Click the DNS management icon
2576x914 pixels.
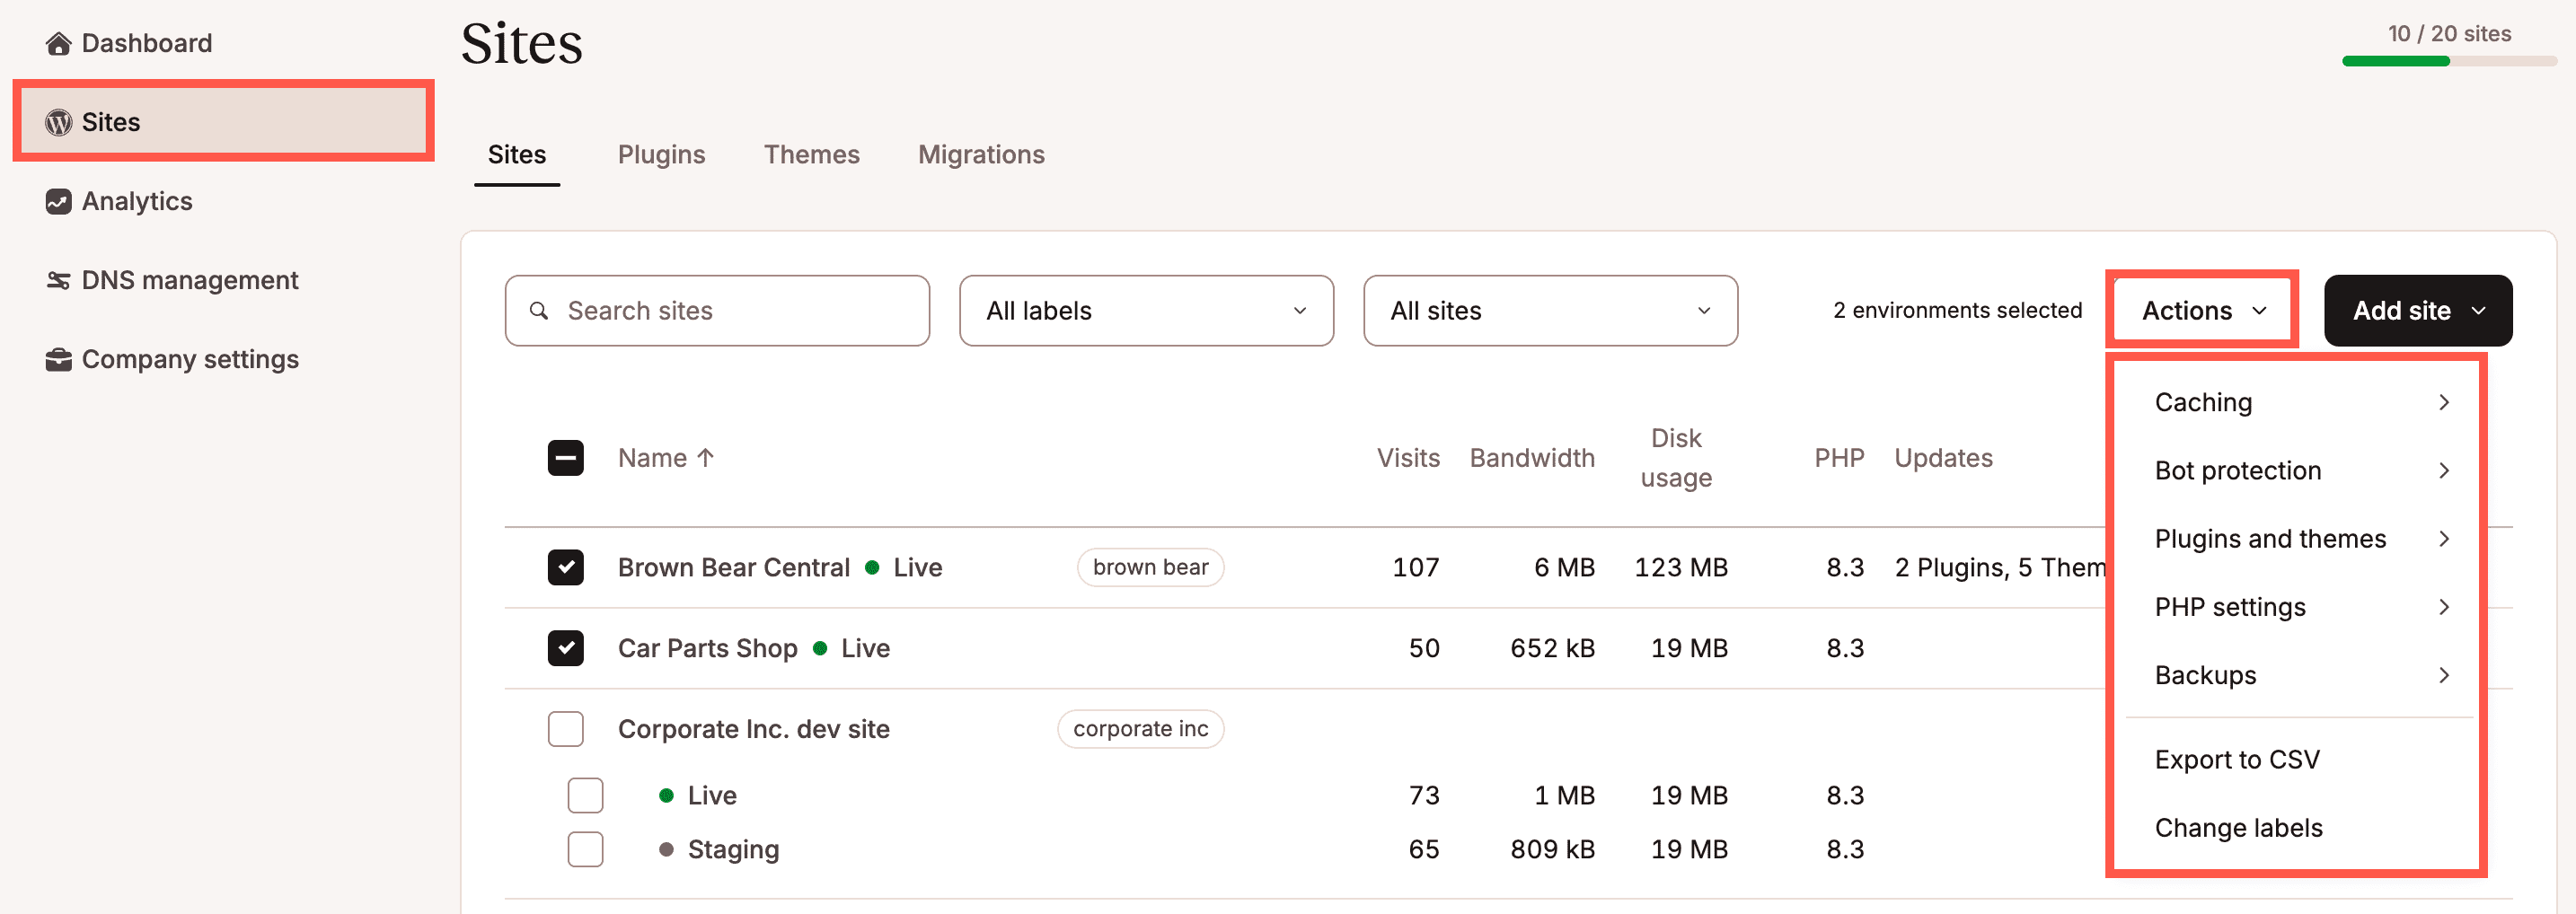click(58, 280)
